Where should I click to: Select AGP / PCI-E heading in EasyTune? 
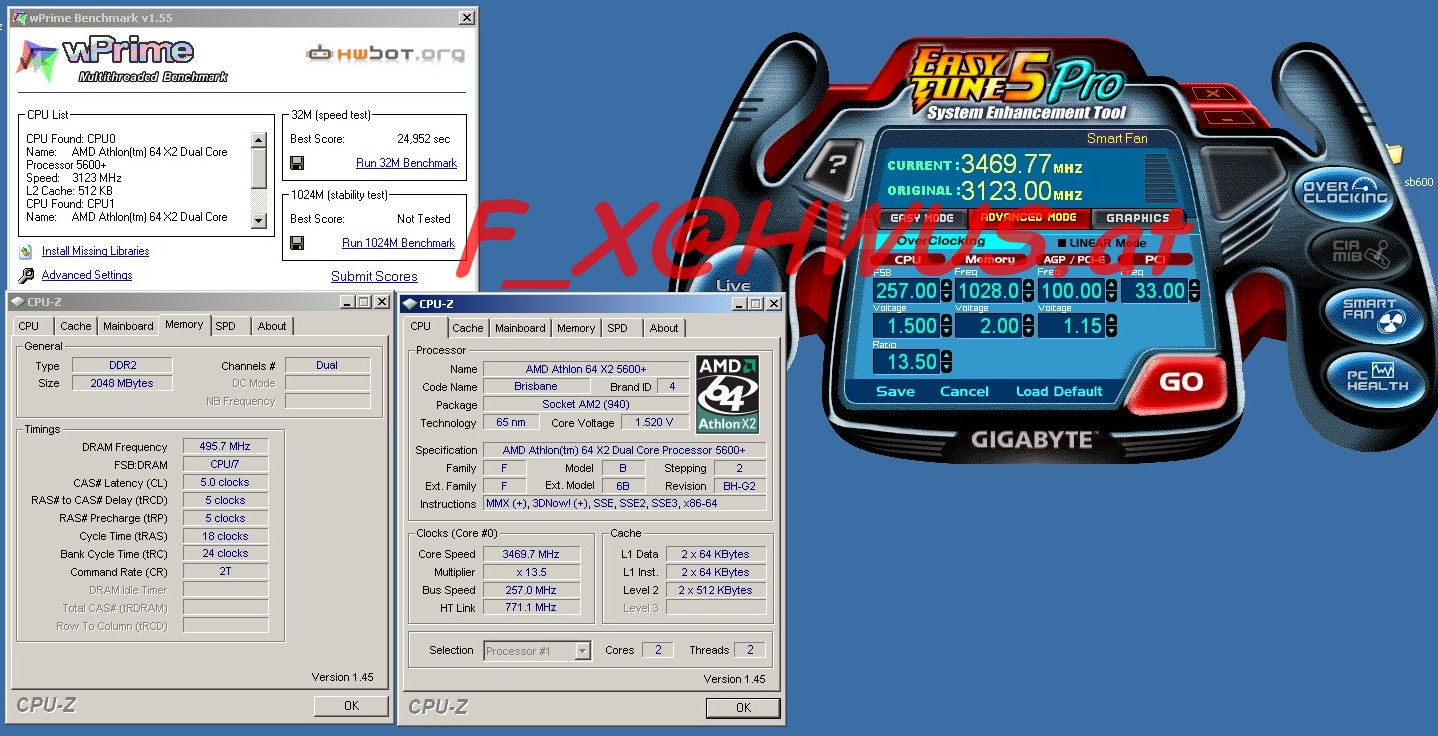coord(1071,260)
